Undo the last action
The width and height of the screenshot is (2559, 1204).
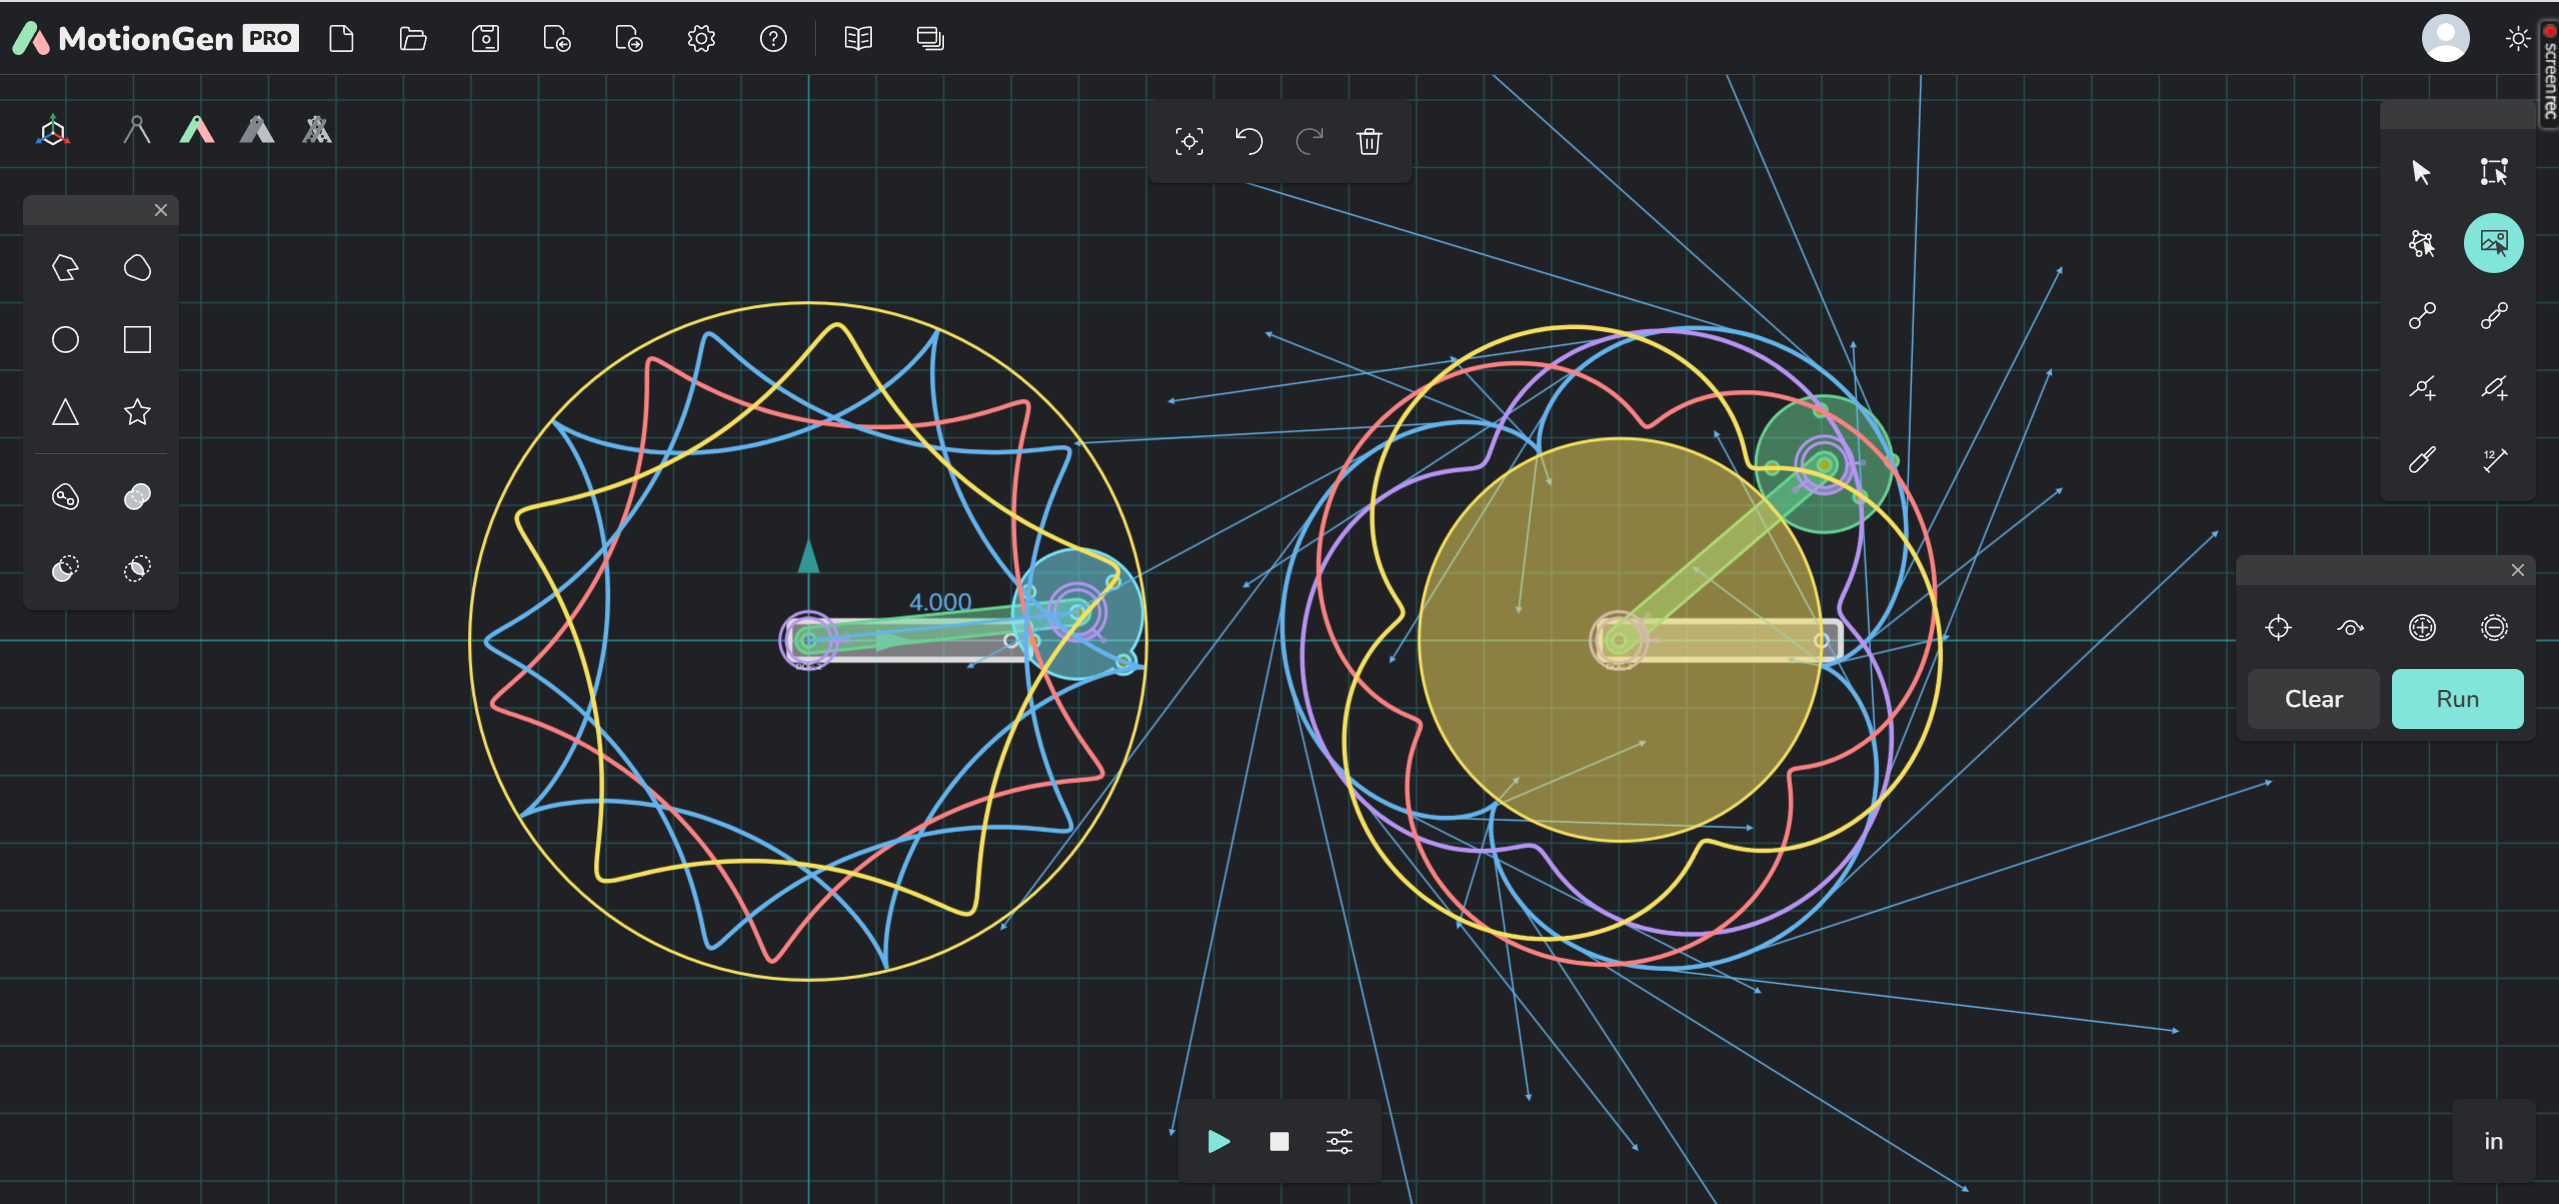click(x=1249, y=141)
